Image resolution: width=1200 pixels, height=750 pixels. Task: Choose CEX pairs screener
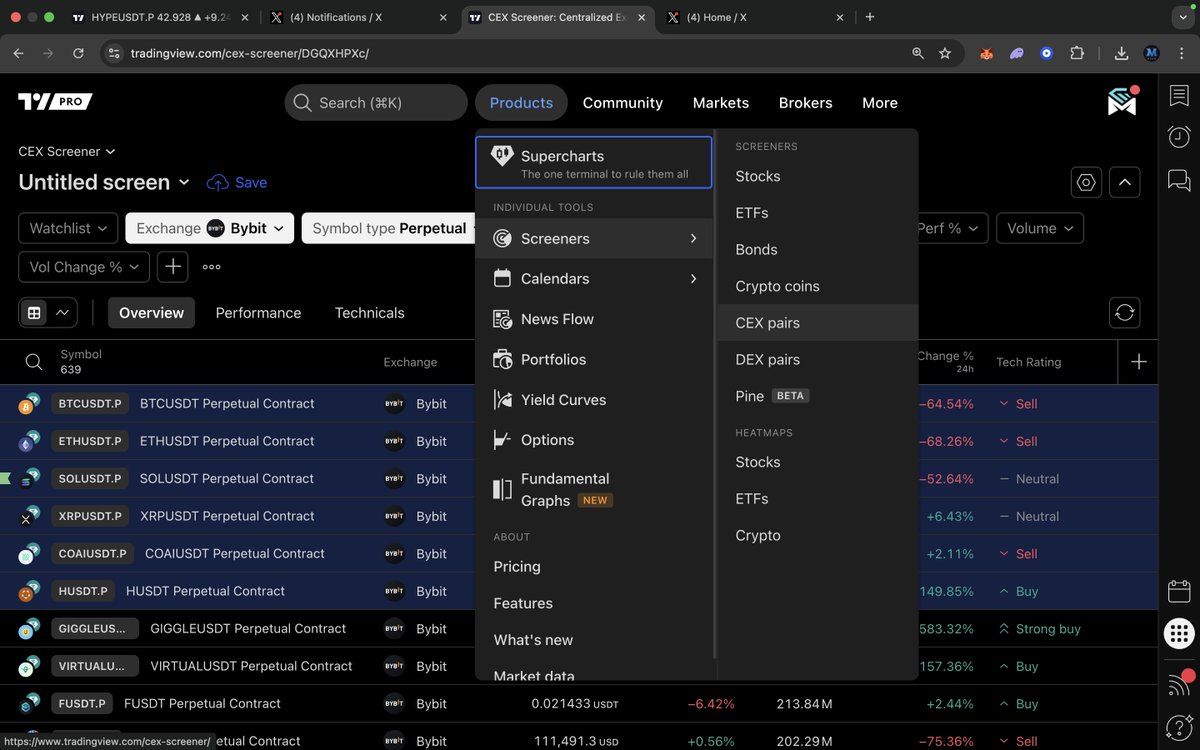[x=818, y=323]
